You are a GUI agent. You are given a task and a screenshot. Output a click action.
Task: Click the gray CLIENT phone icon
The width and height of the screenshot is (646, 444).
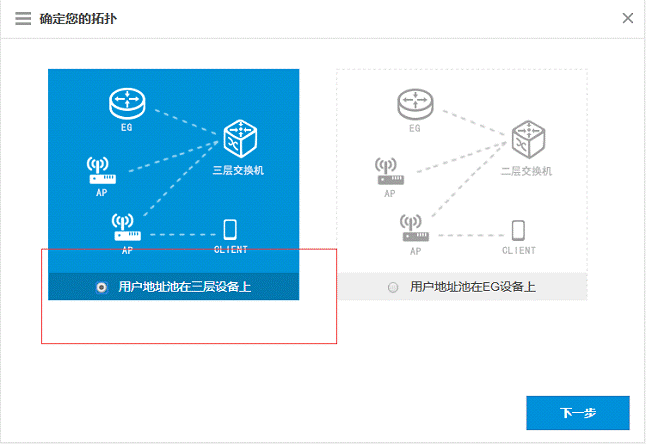coord(518,230)
